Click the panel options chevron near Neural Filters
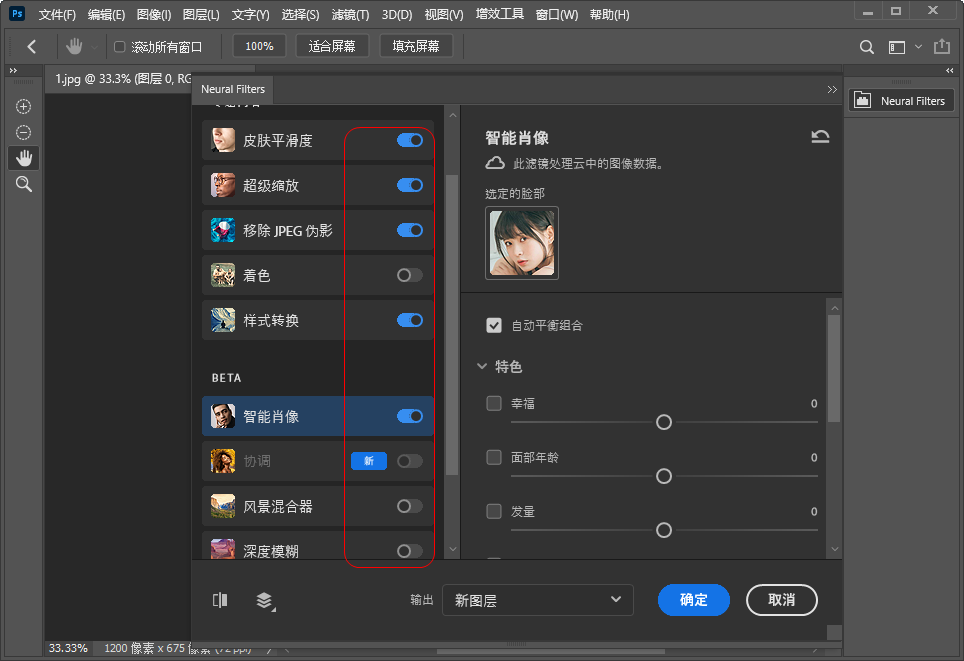This screenshot has height=661, width=964. coord(831,89)
